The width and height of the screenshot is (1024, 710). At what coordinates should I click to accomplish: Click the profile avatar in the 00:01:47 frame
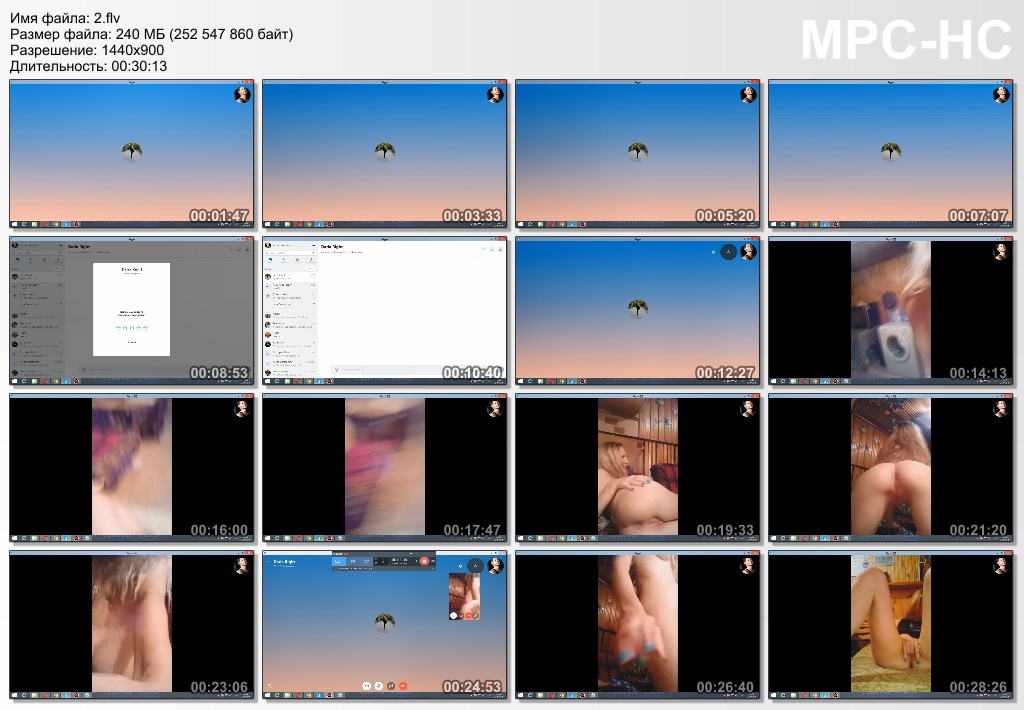click(x=242, y=95)
